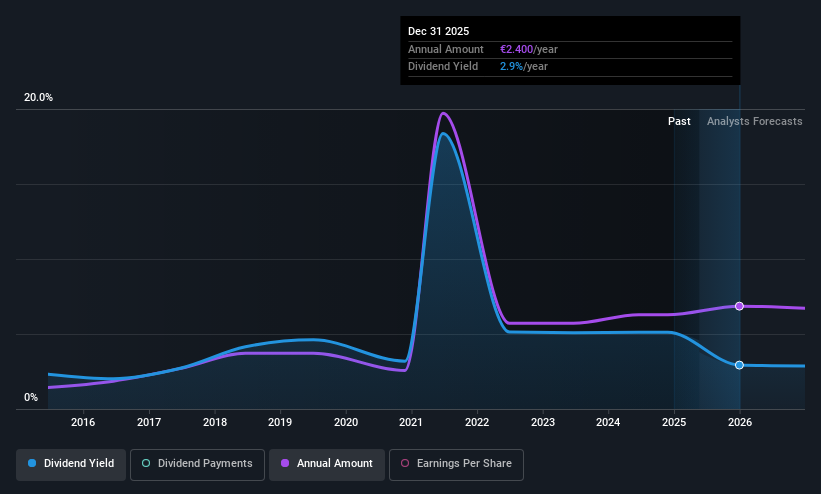Click the 2023 x-axis label
Viewport: 821px width, 494px height.
coord(543,422)
